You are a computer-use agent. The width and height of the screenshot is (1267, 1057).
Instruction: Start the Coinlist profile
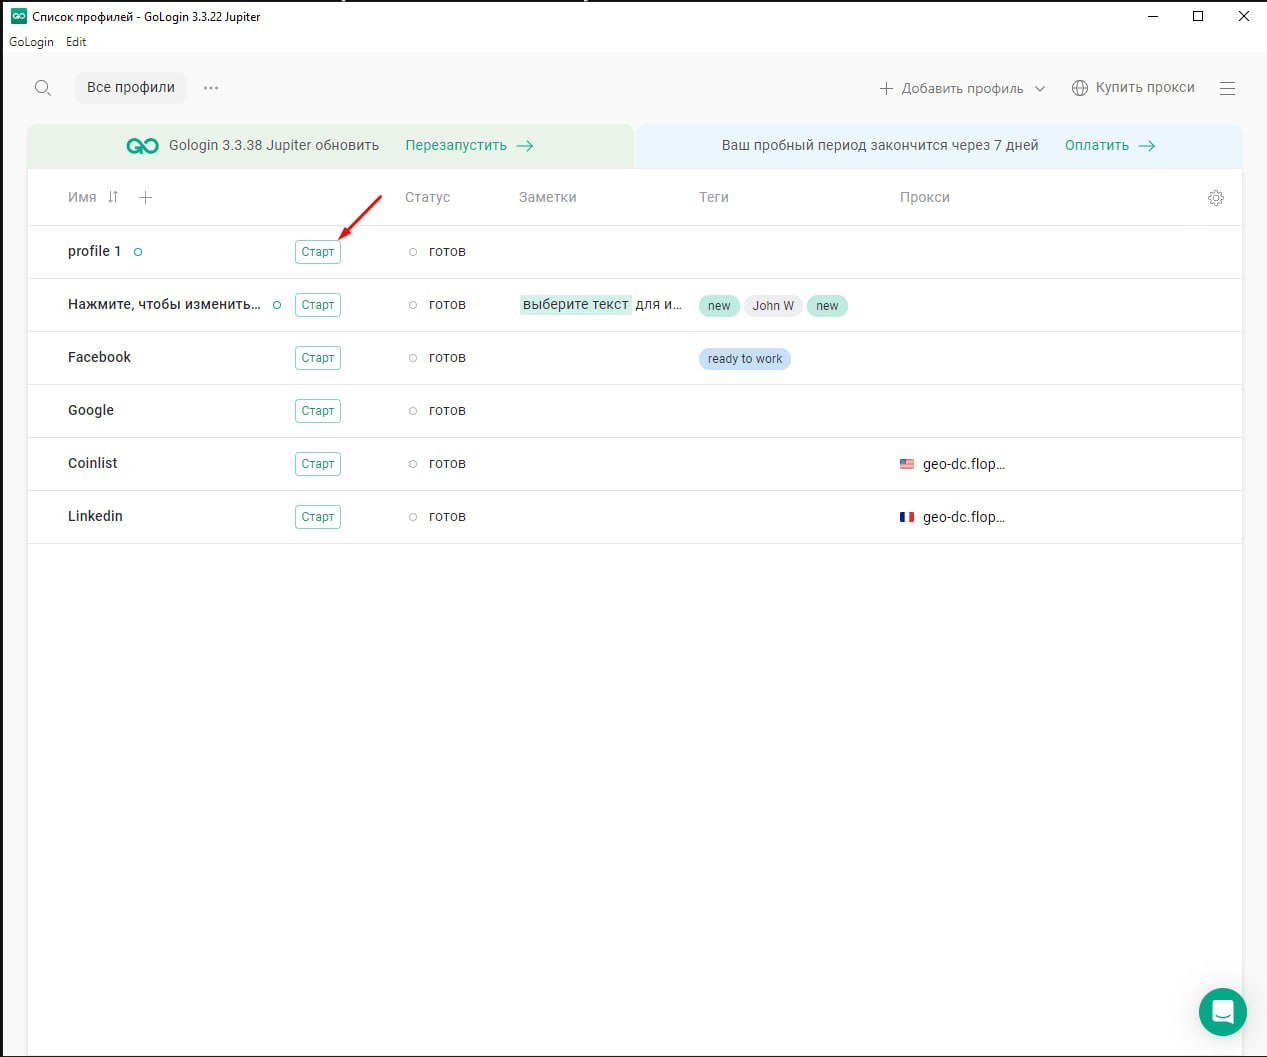click(x=318, y=464)
